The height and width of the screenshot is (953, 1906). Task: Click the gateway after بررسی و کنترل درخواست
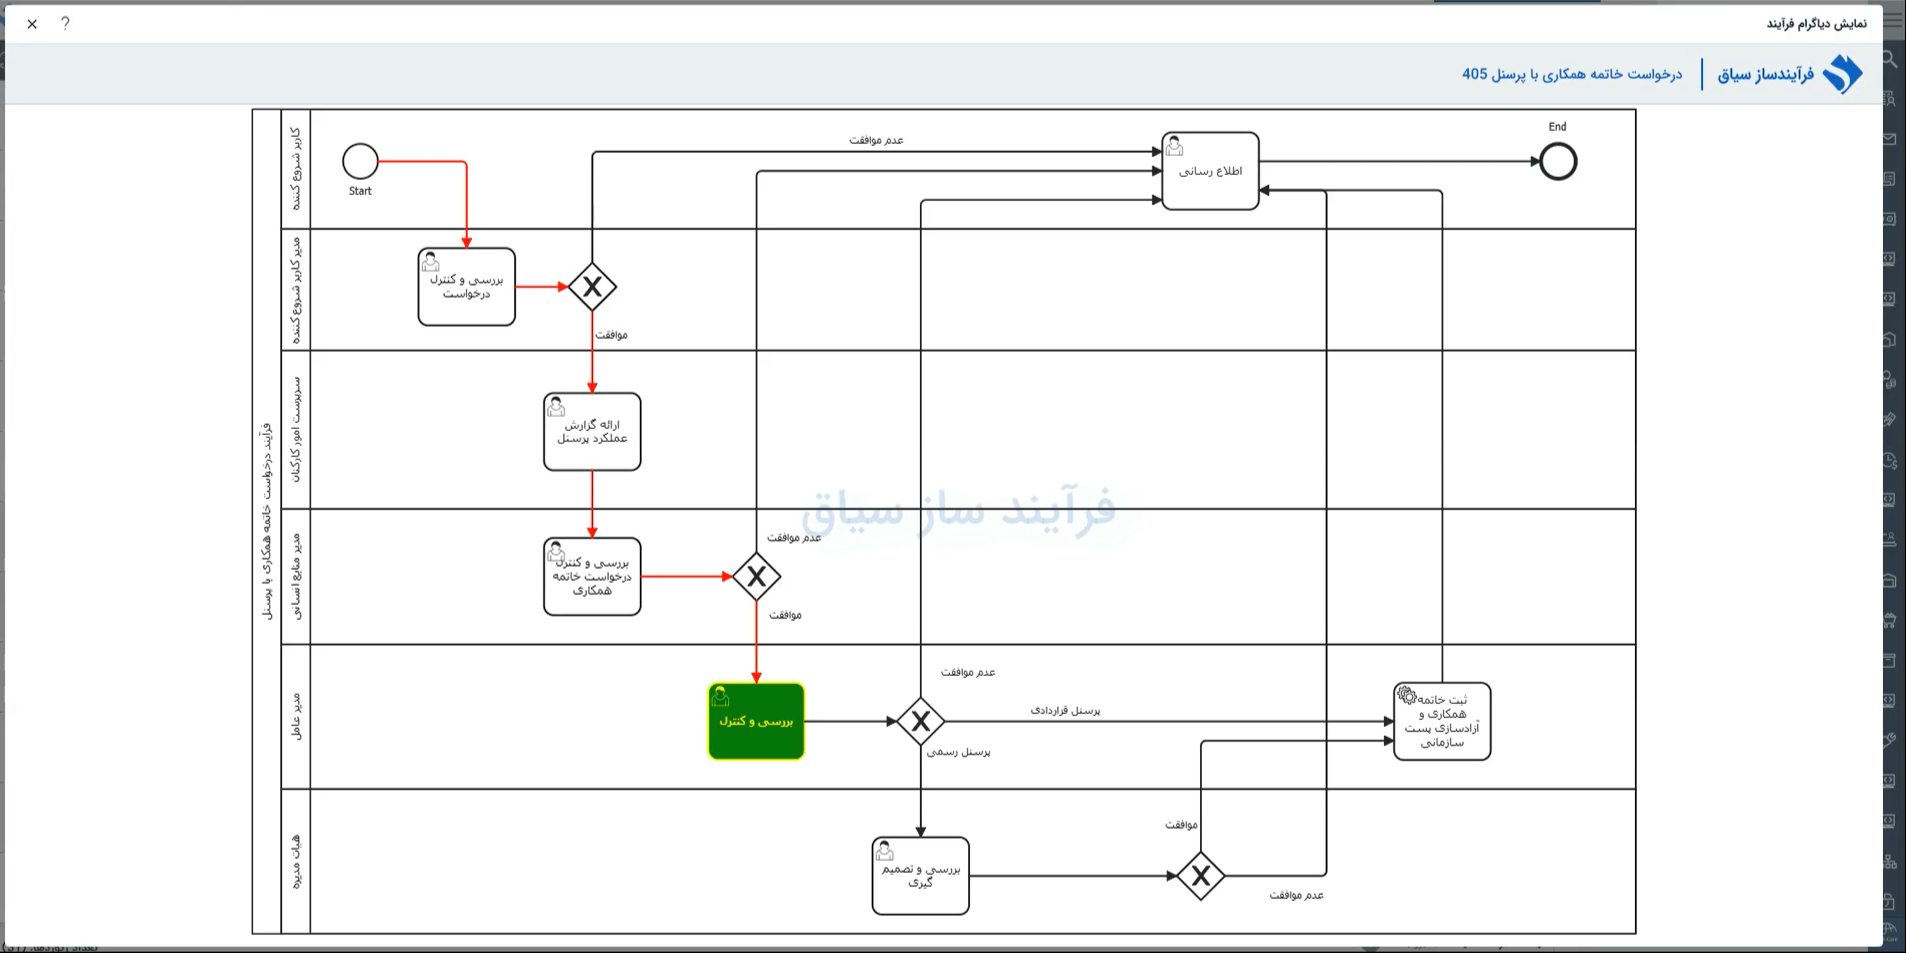[592, 287]
